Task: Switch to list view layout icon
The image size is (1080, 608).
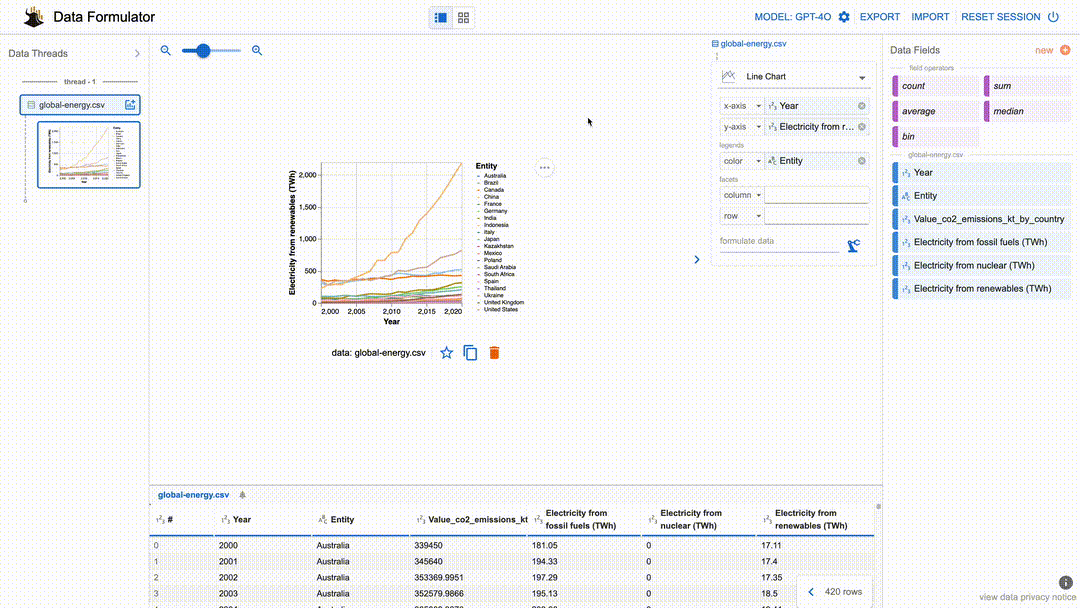Action: pos(441,17)
